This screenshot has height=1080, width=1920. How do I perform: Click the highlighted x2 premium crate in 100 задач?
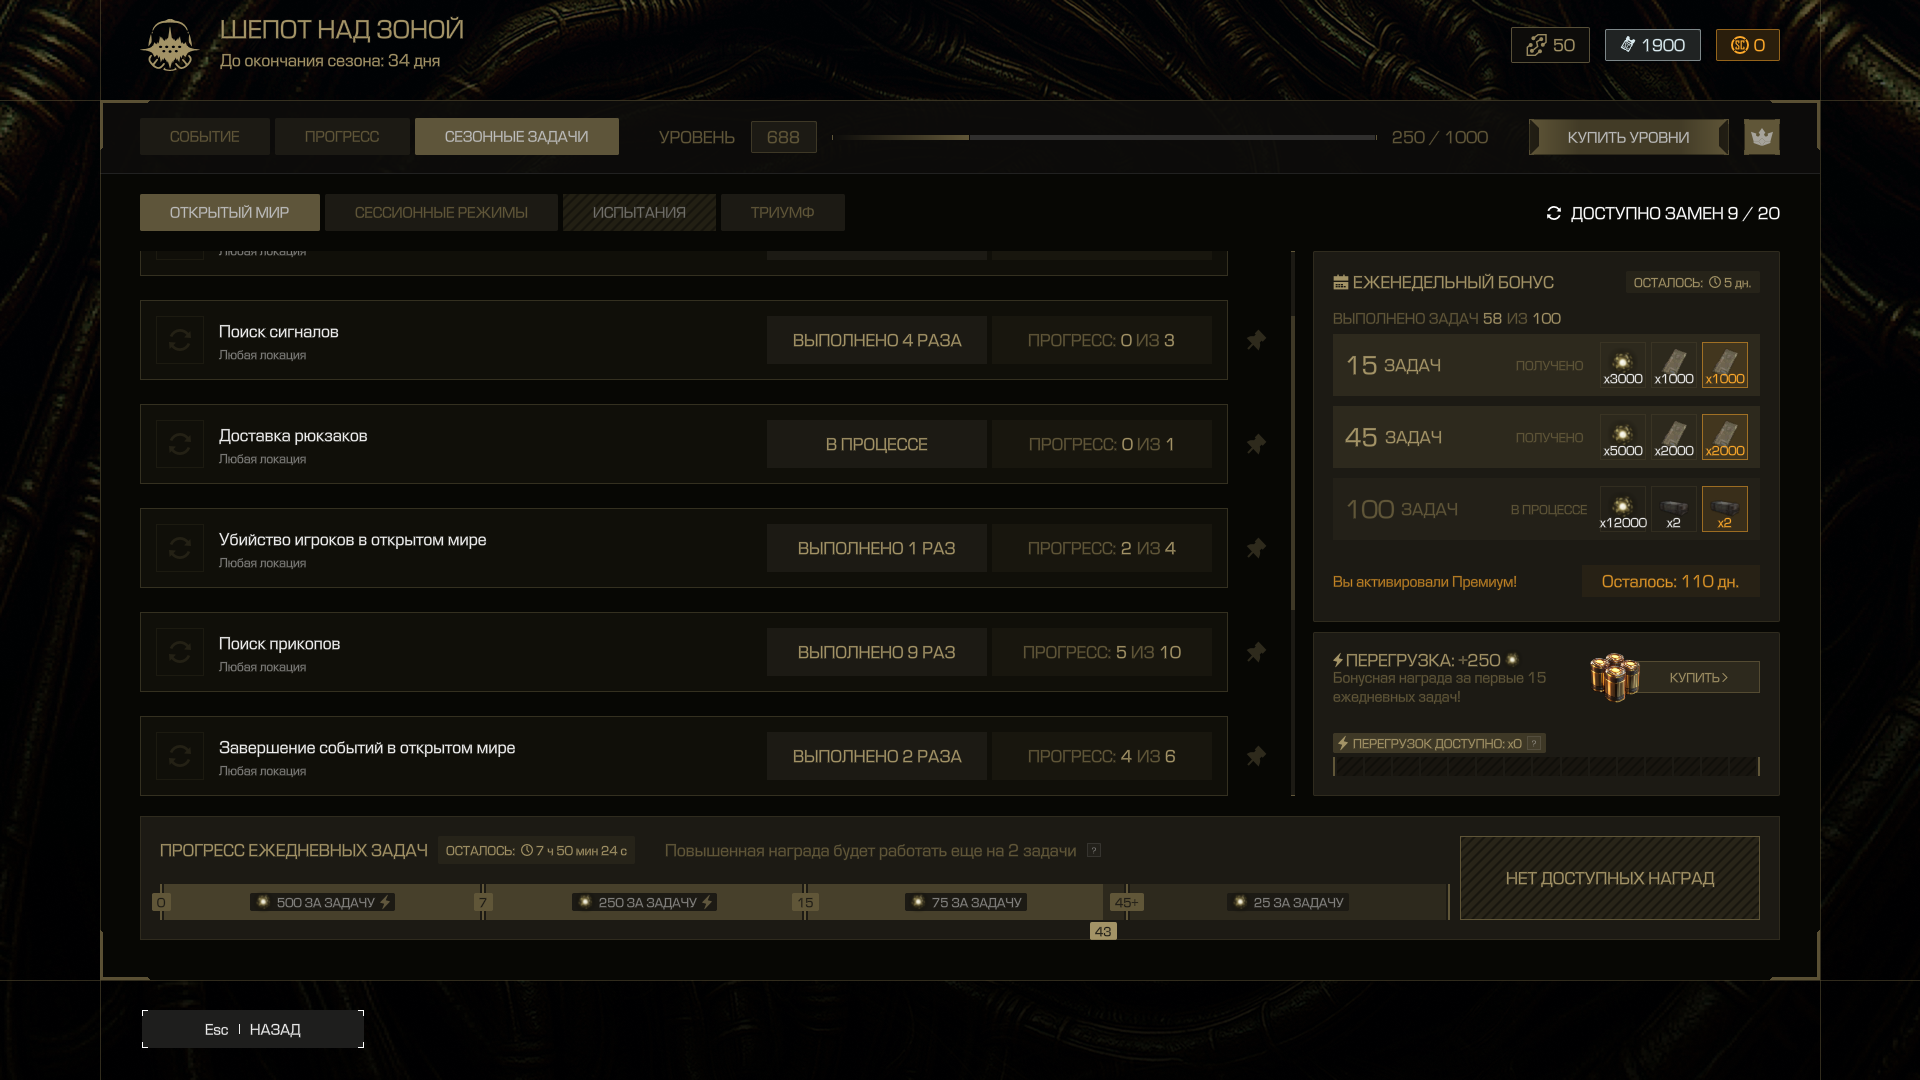pyautogui.click(x=1724, y=509)
